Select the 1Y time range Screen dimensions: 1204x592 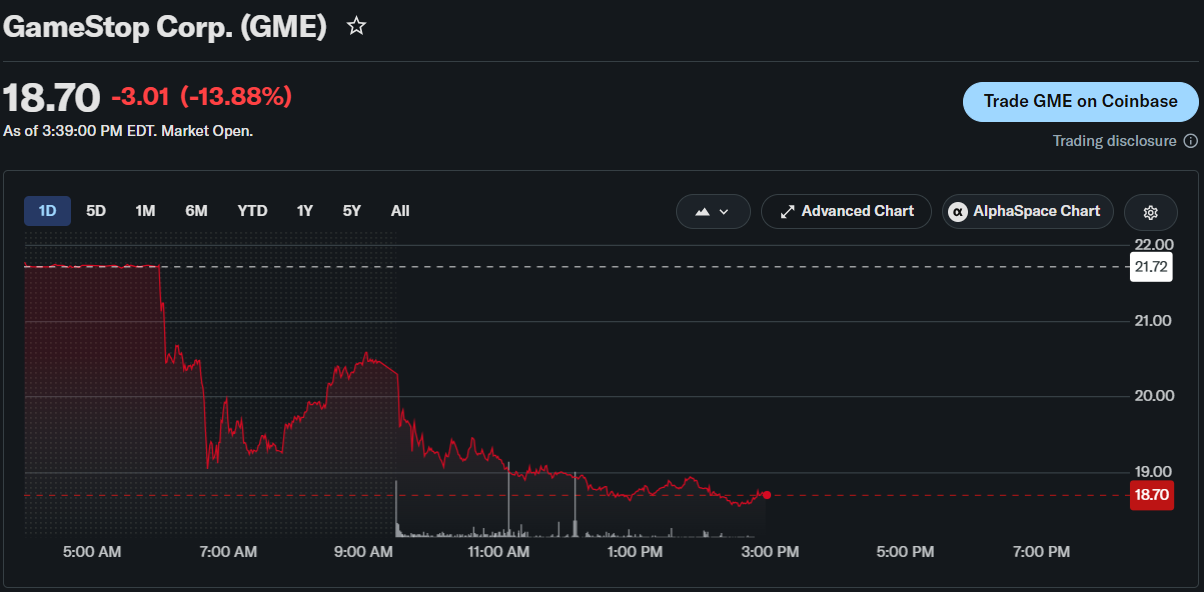click(305, 211)
